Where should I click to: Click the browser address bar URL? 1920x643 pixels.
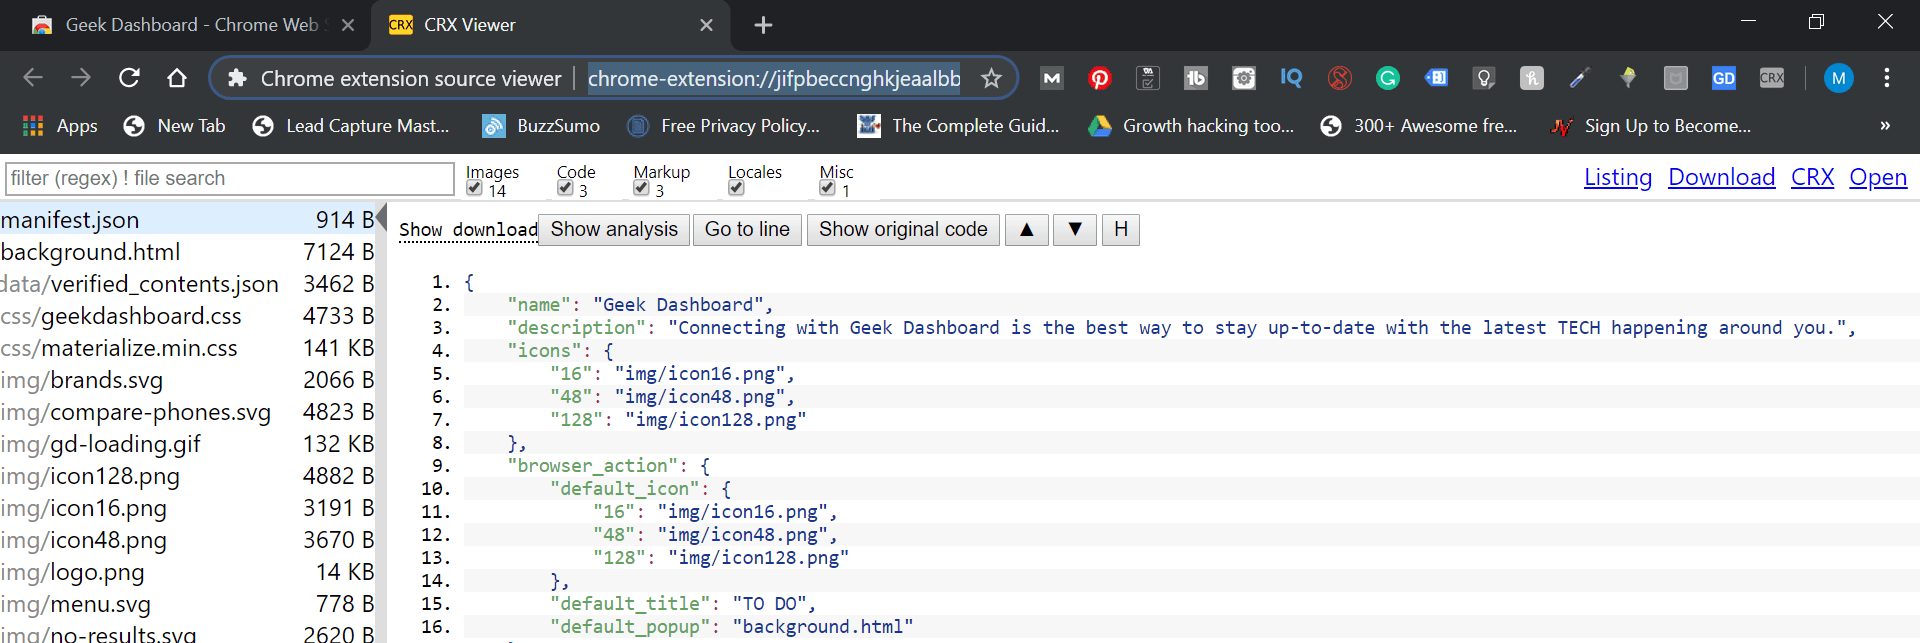tap(774, 78)
